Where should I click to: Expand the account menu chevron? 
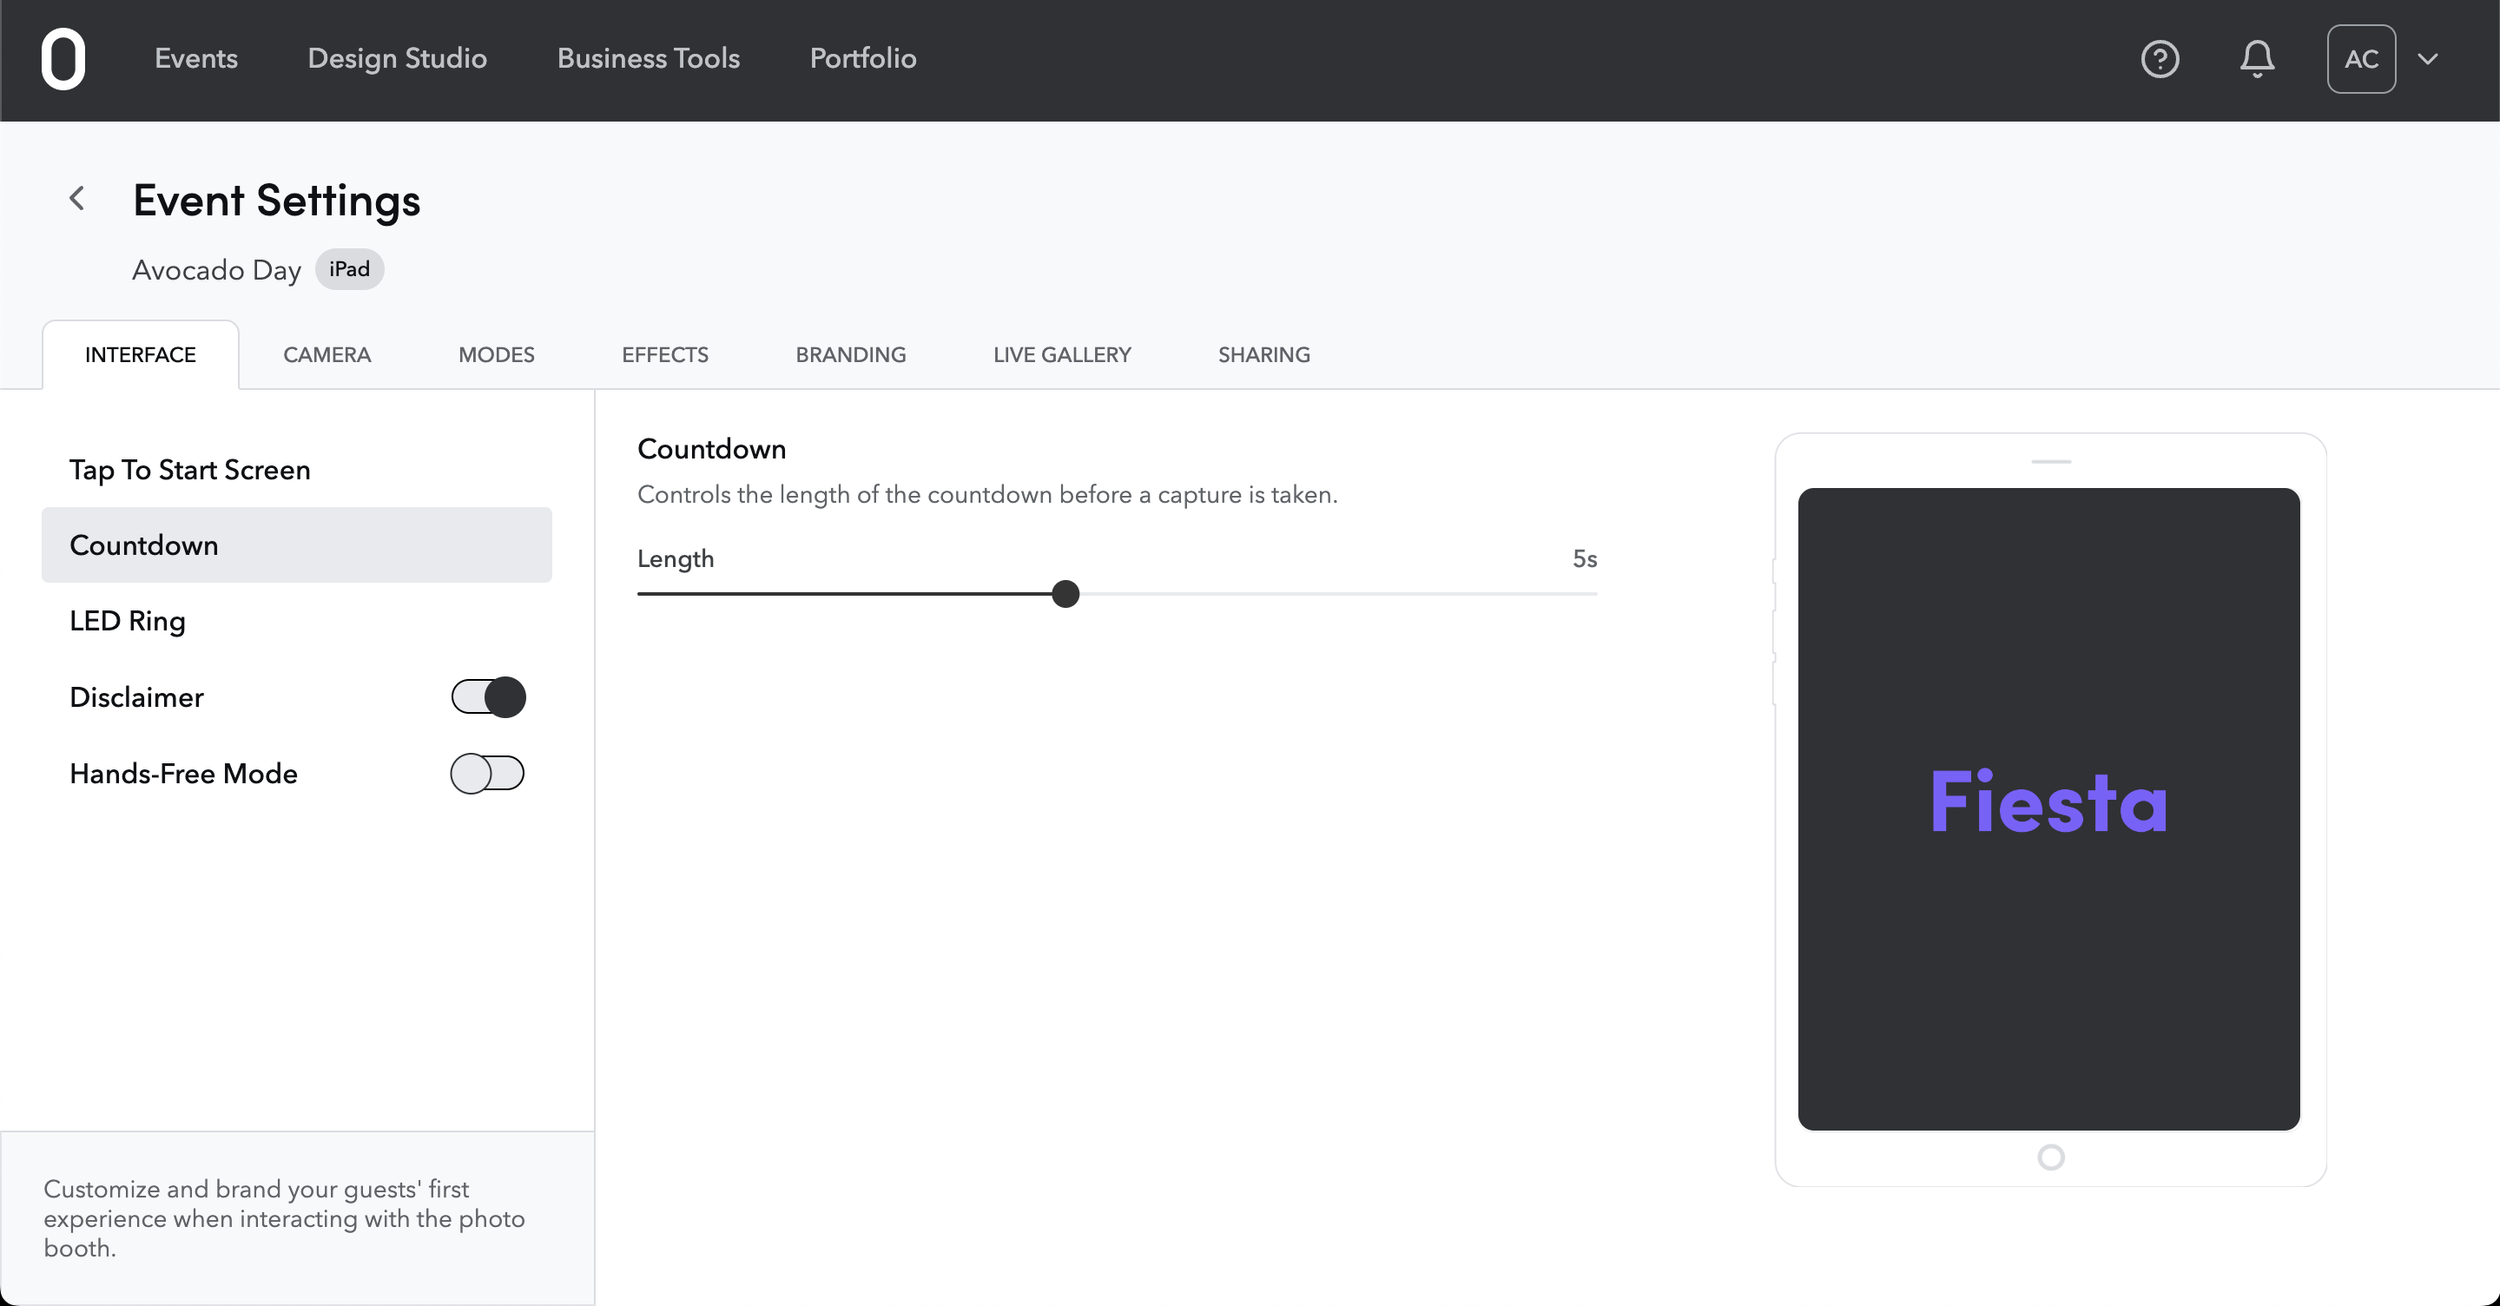tap(2428, 59)
